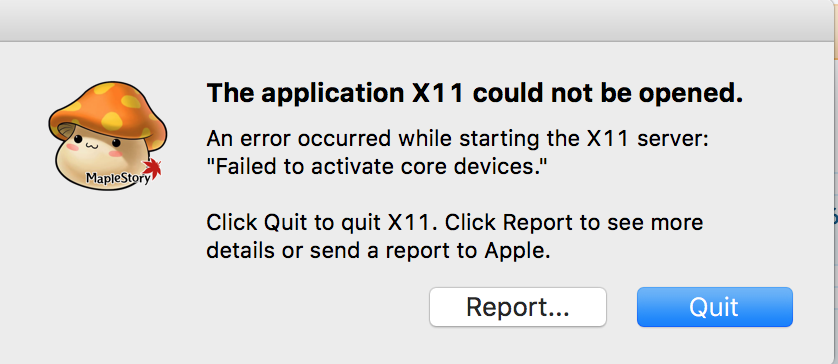This screenshot has width=838, height=364.
Task: Click the red maple leaf on icon
Action: [x=152, y=169]
